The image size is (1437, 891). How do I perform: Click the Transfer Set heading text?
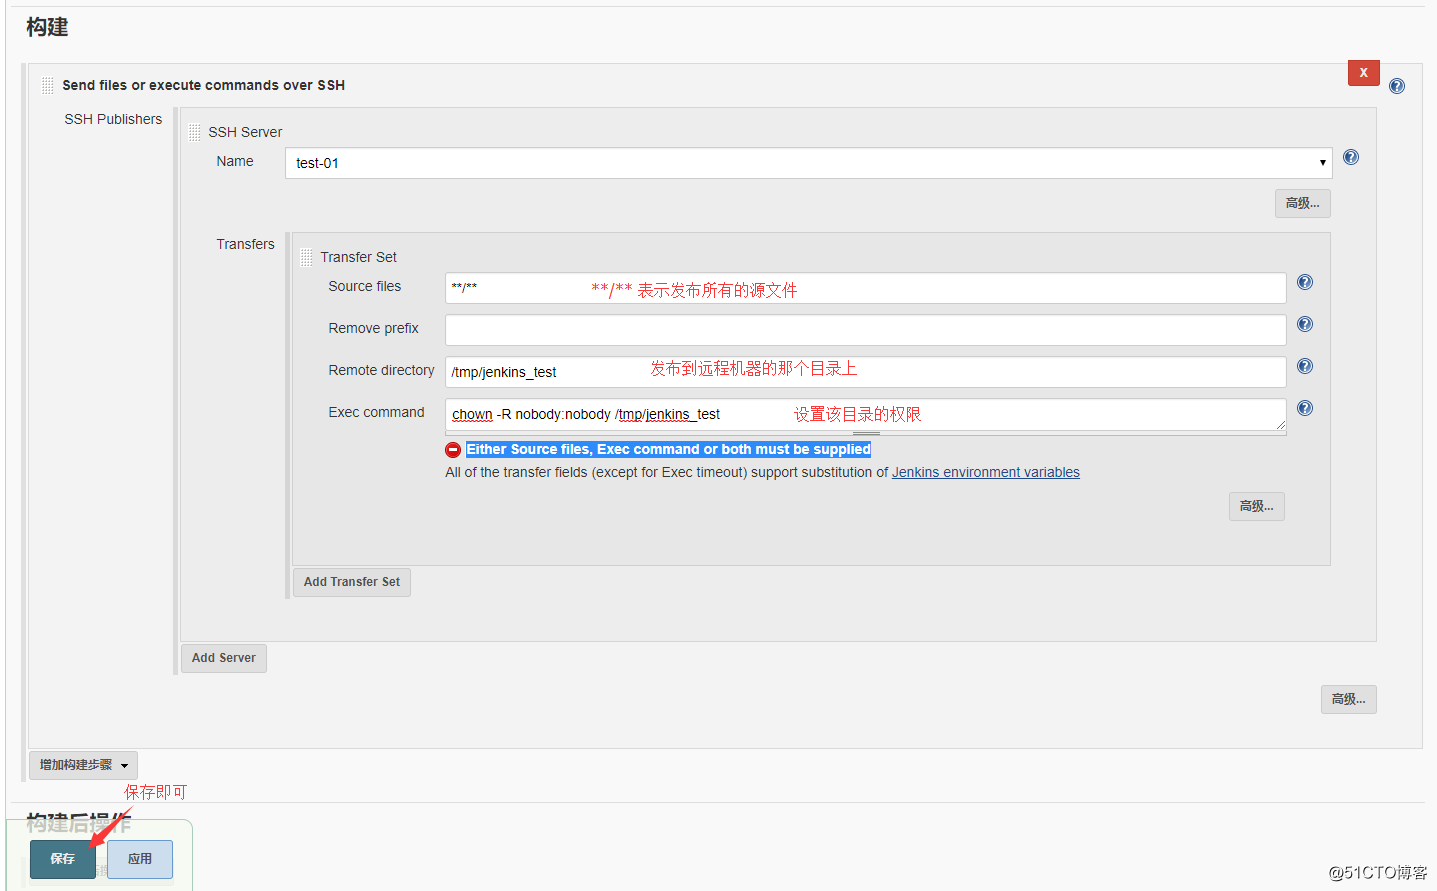click(x=358, y=257)
